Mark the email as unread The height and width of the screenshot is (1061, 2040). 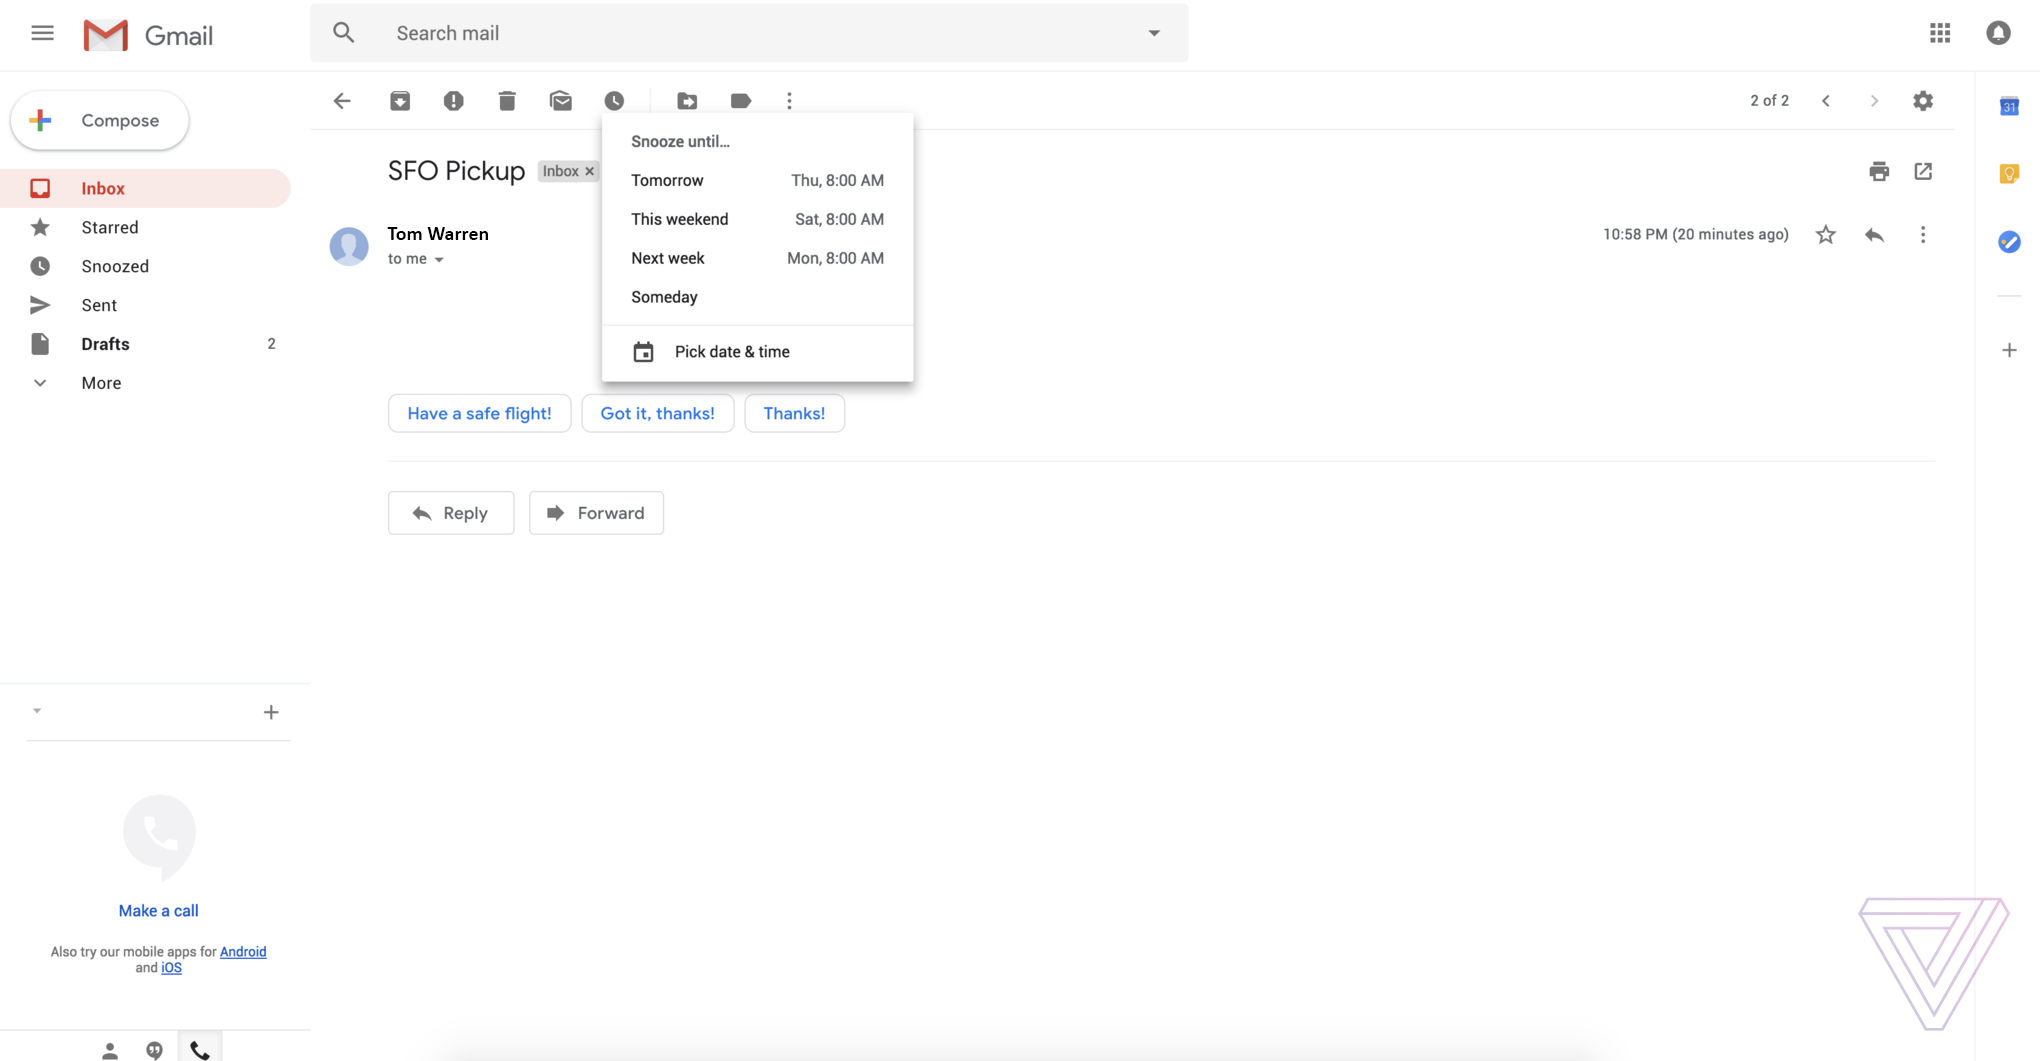coord(561,100)
